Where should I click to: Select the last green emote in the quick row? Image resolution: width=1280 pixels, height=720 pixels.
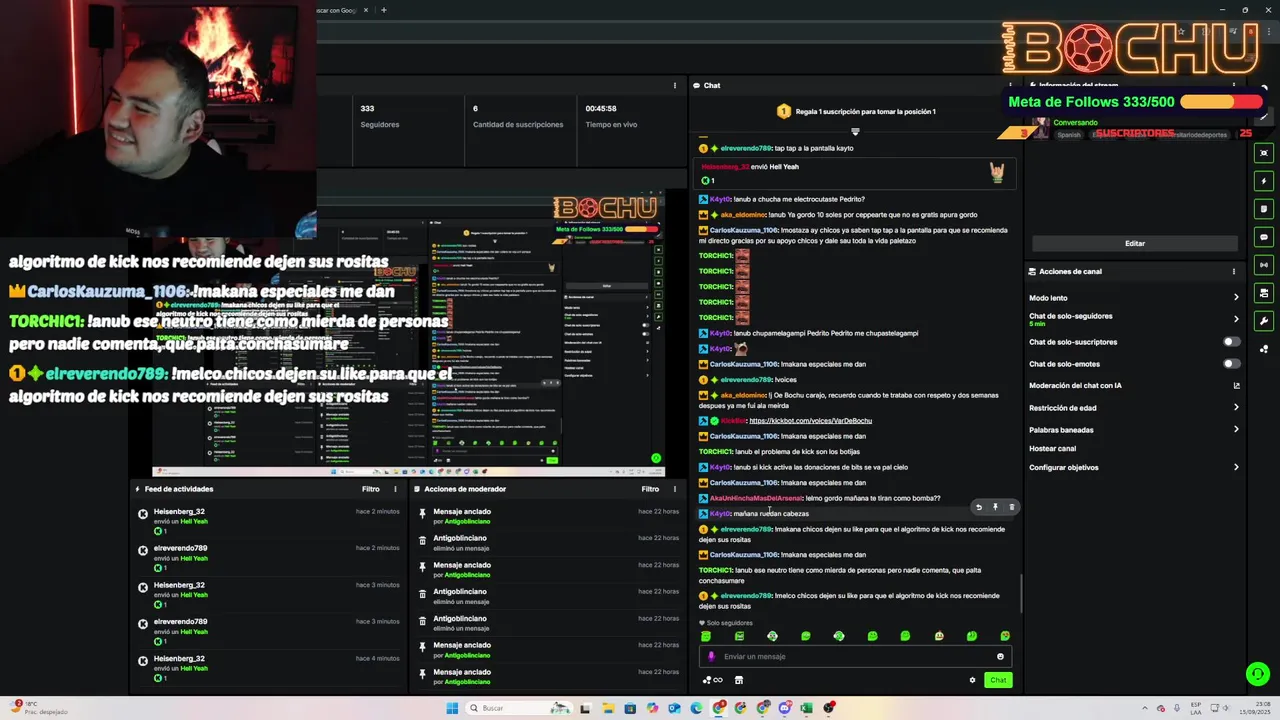click(1005, 636)
